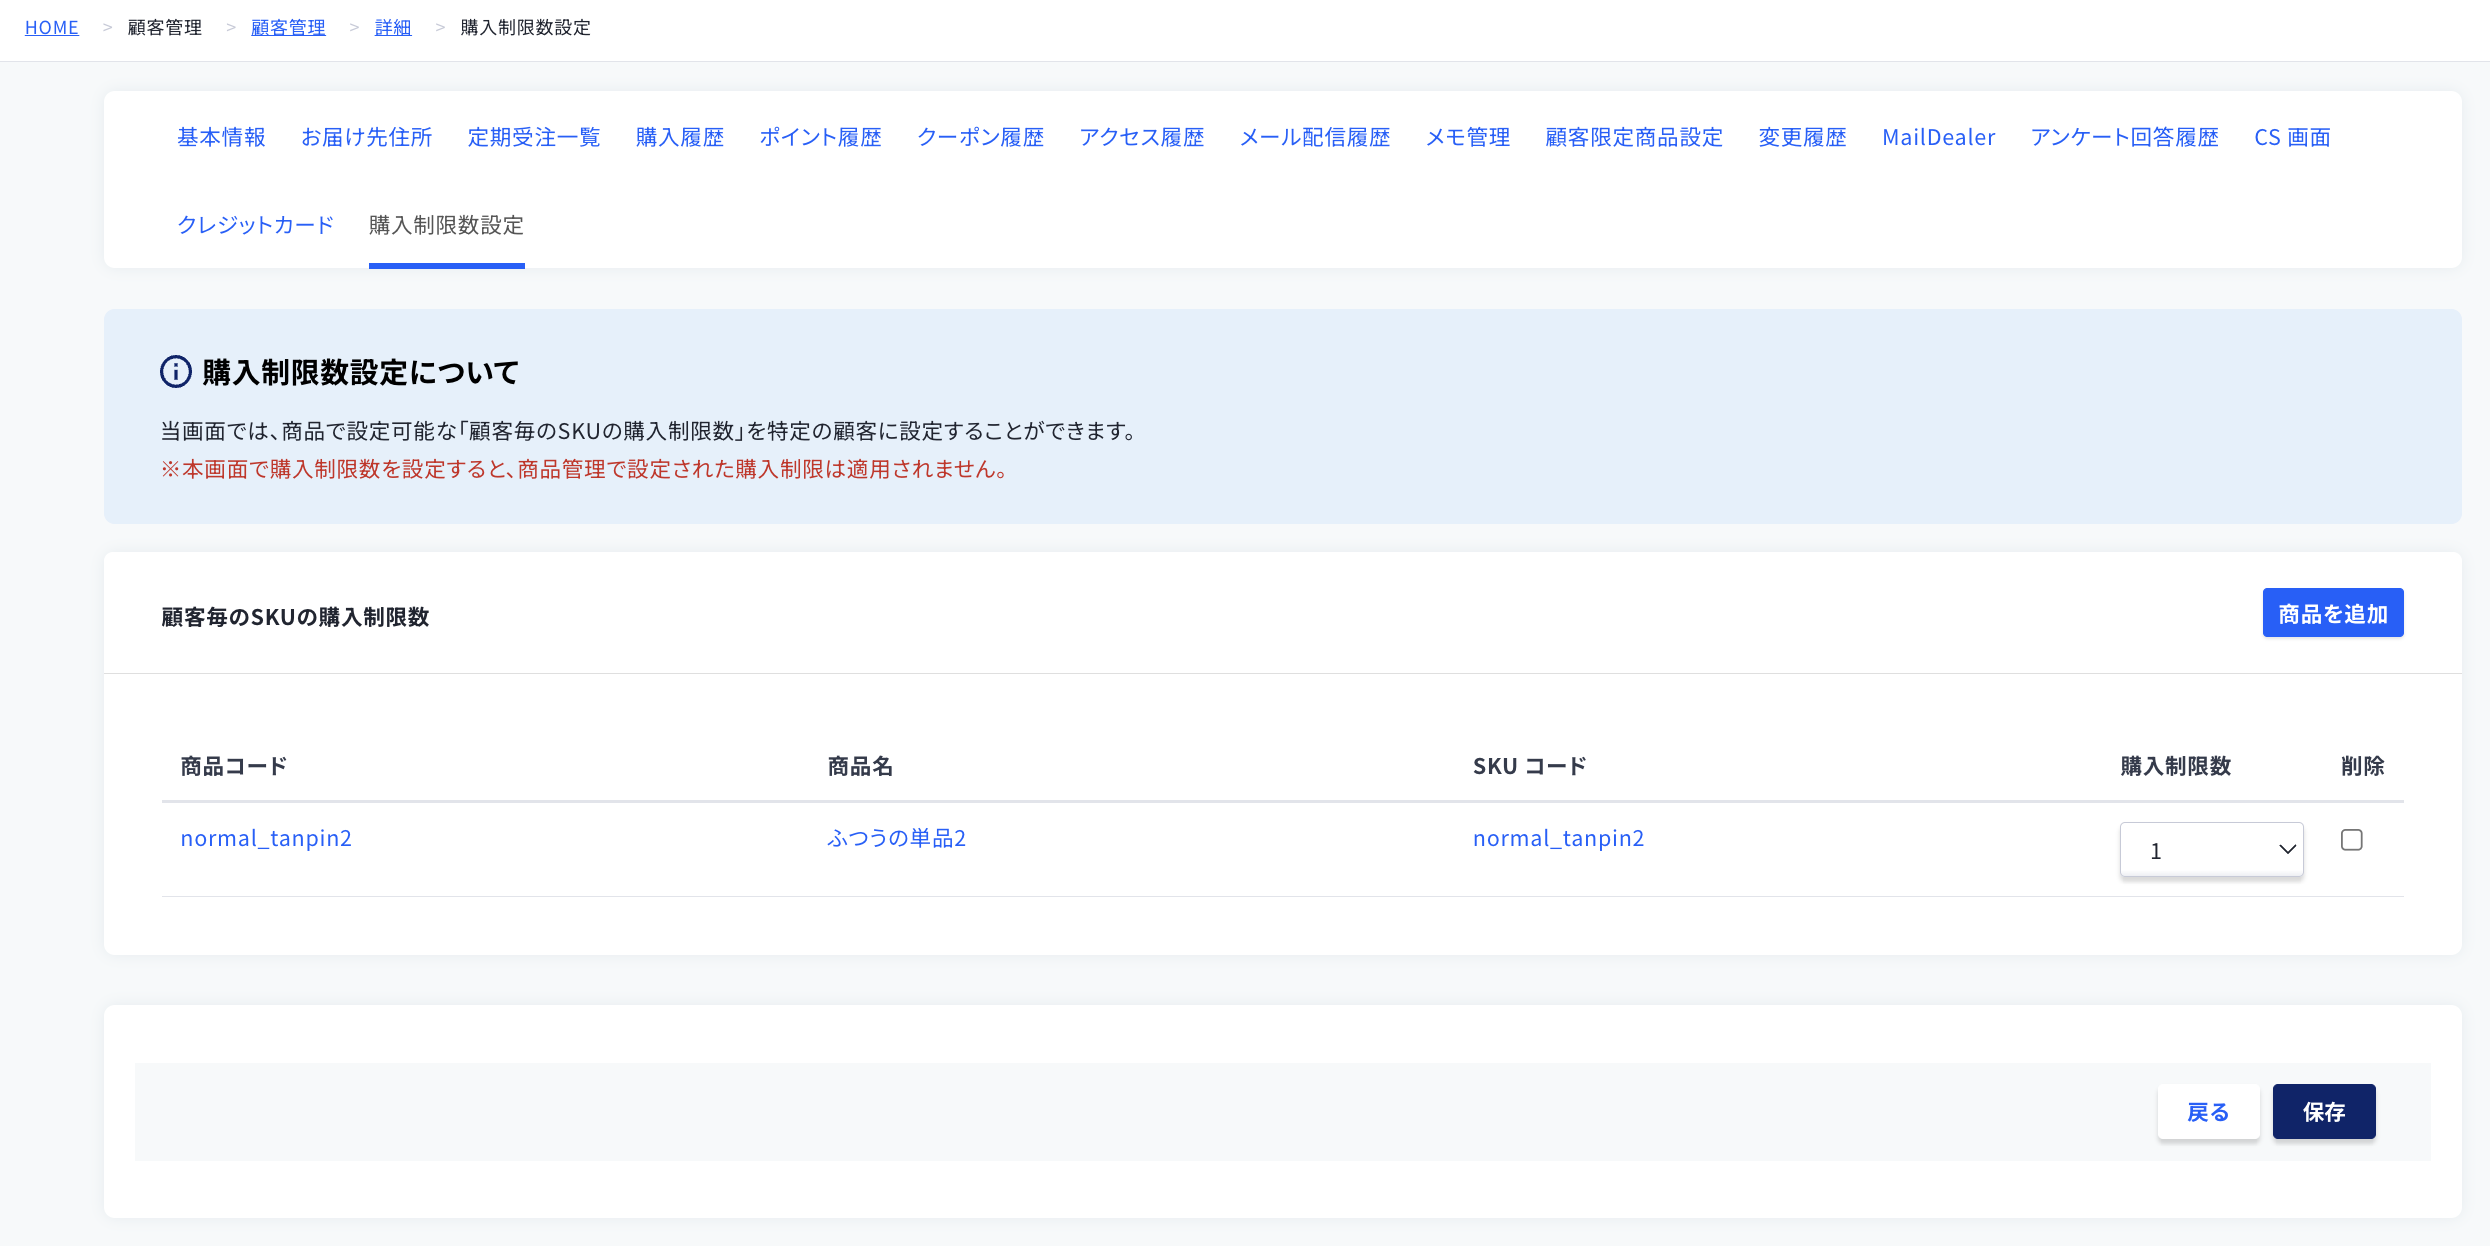Switch to the メール配信履歴 tab
Image resolution: width=2490 pixels, height=1246 pixels.
tap(1315, 137)
